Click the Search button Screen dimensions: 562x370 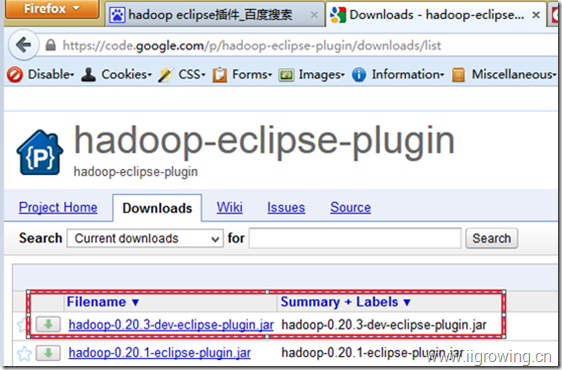point(491,238)
